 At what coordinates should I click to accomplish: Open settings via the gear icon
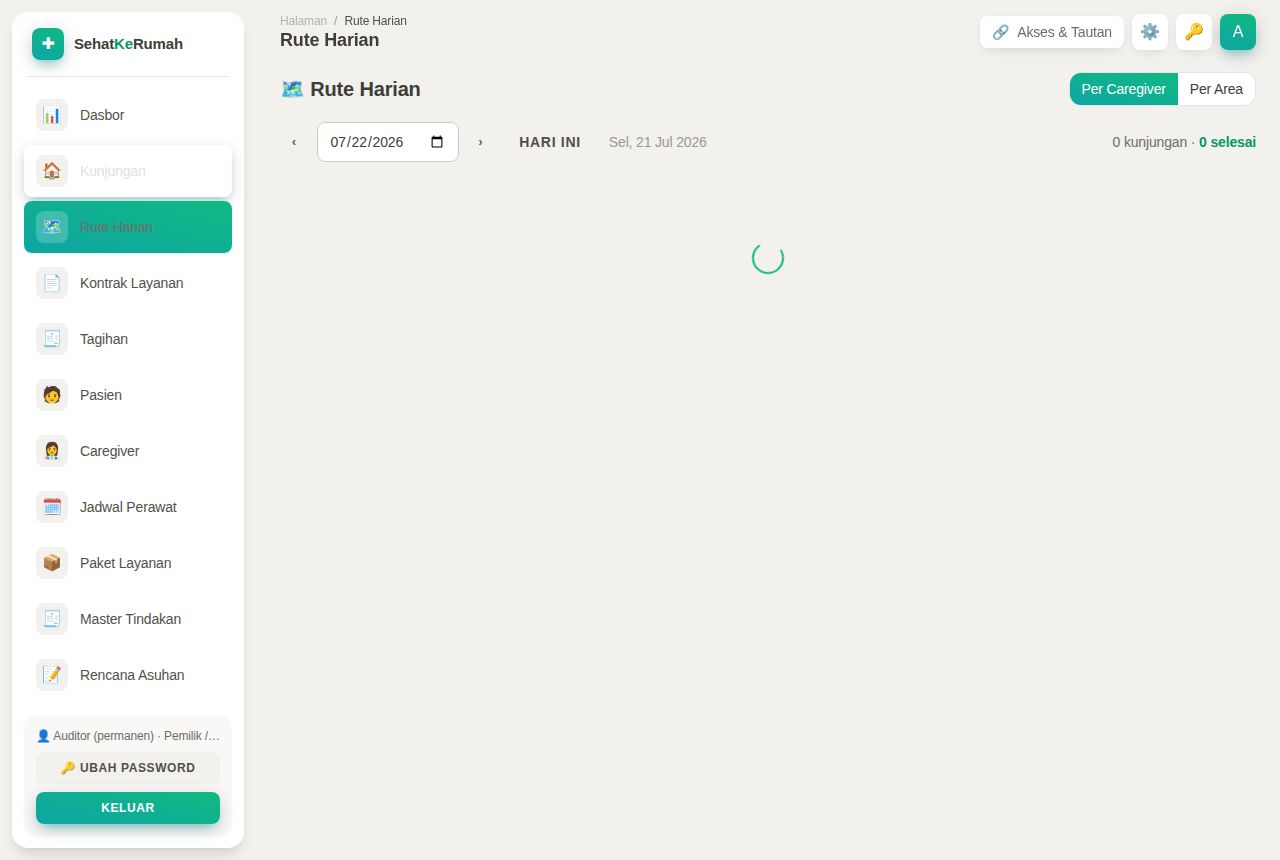tap(1150, 32)
